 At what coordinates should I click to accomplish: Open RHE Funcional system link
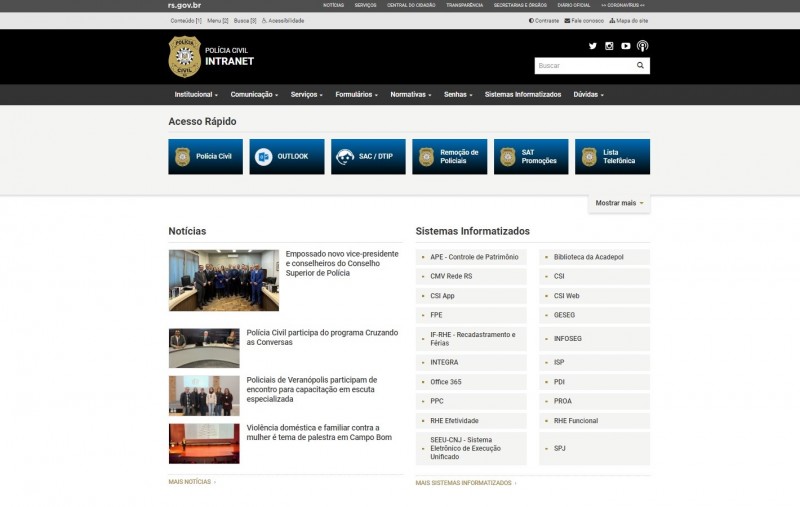[594, 421]
